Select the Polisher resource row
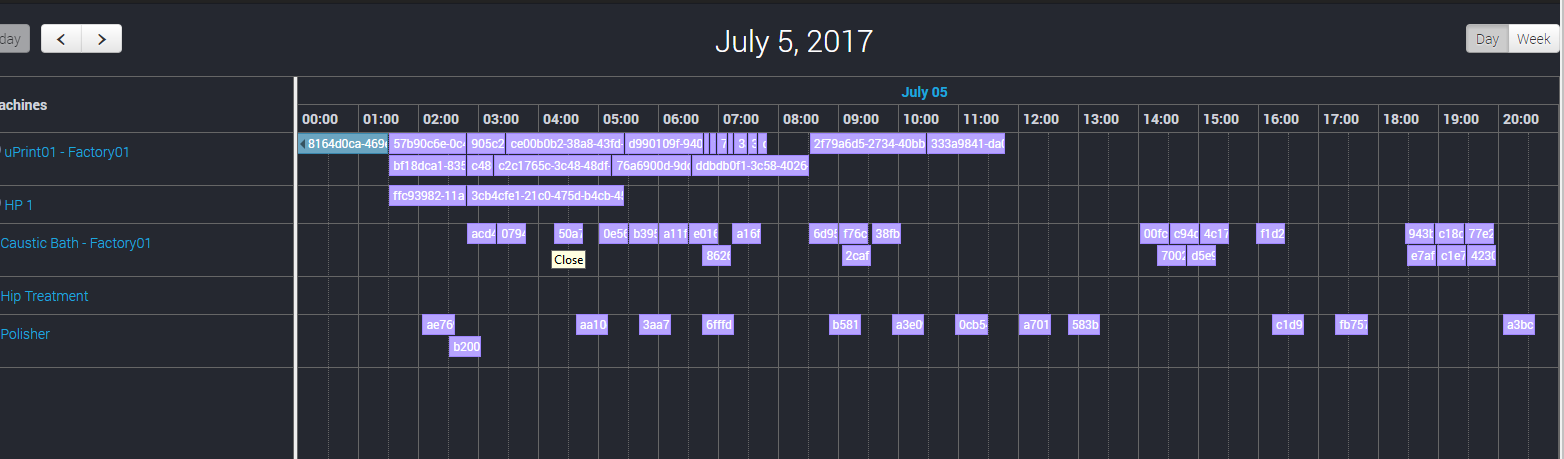 pyautogui.click(x=25, y=334)
